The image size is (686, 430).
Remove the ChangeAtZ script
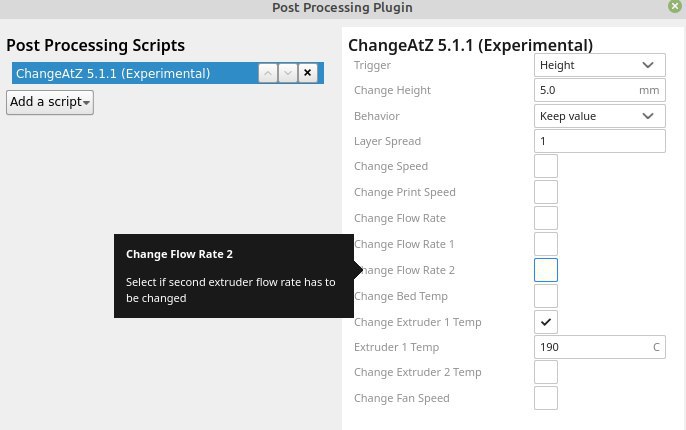coord(307,73)
